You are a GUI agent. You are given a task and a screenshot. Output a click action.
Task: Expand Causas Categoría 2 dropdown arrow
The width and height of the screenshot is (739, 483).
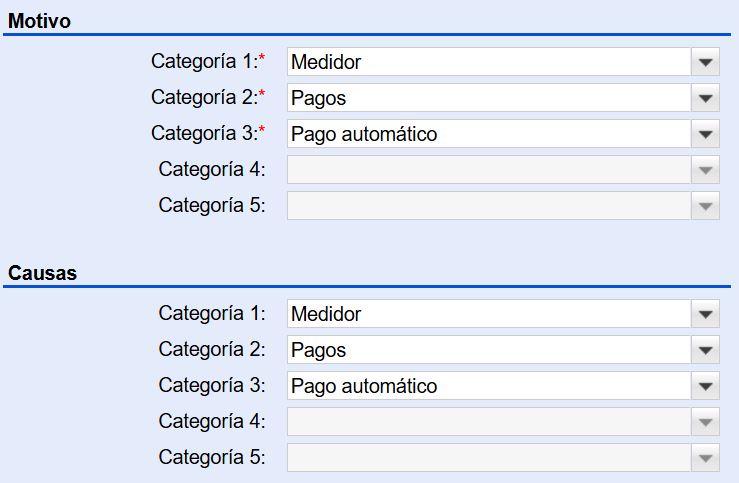click(x=705, y=350)
